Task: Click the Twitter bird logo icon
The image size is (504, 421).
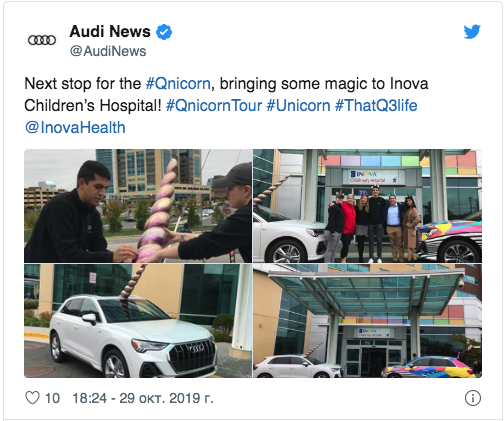Action: tap(472, 32)
